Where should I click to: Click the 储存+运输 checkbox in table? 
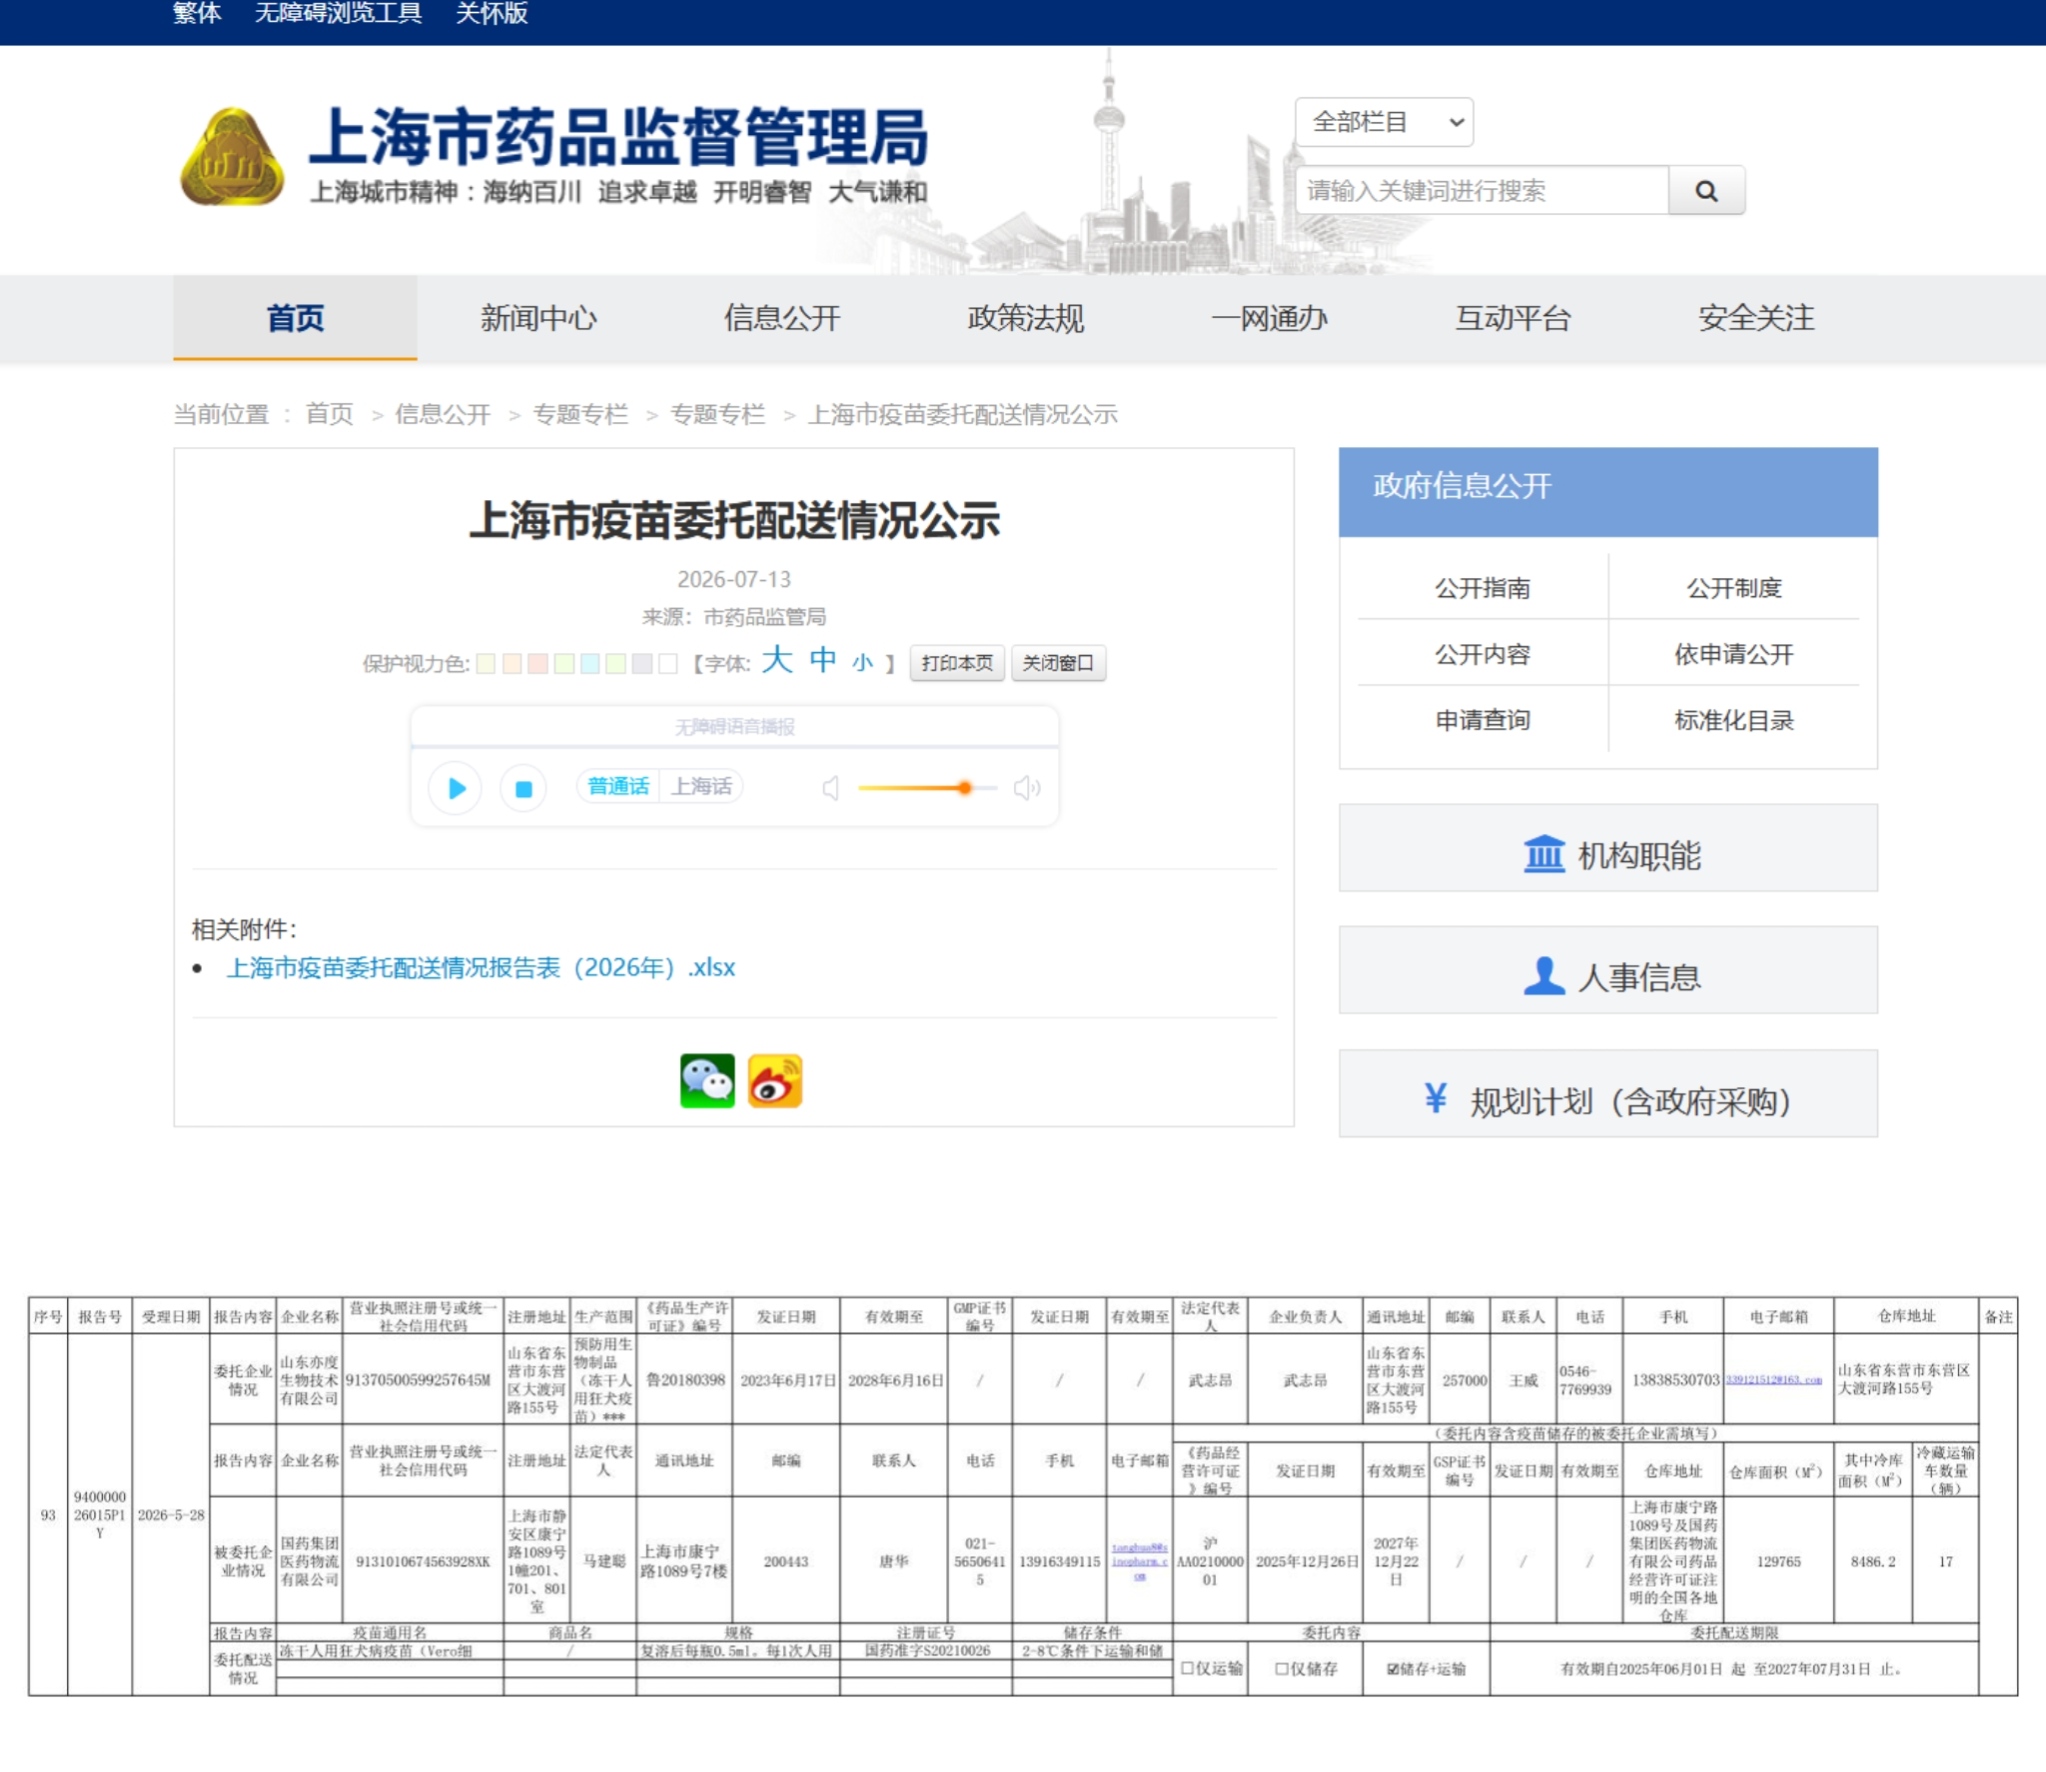[1393, 1668]
